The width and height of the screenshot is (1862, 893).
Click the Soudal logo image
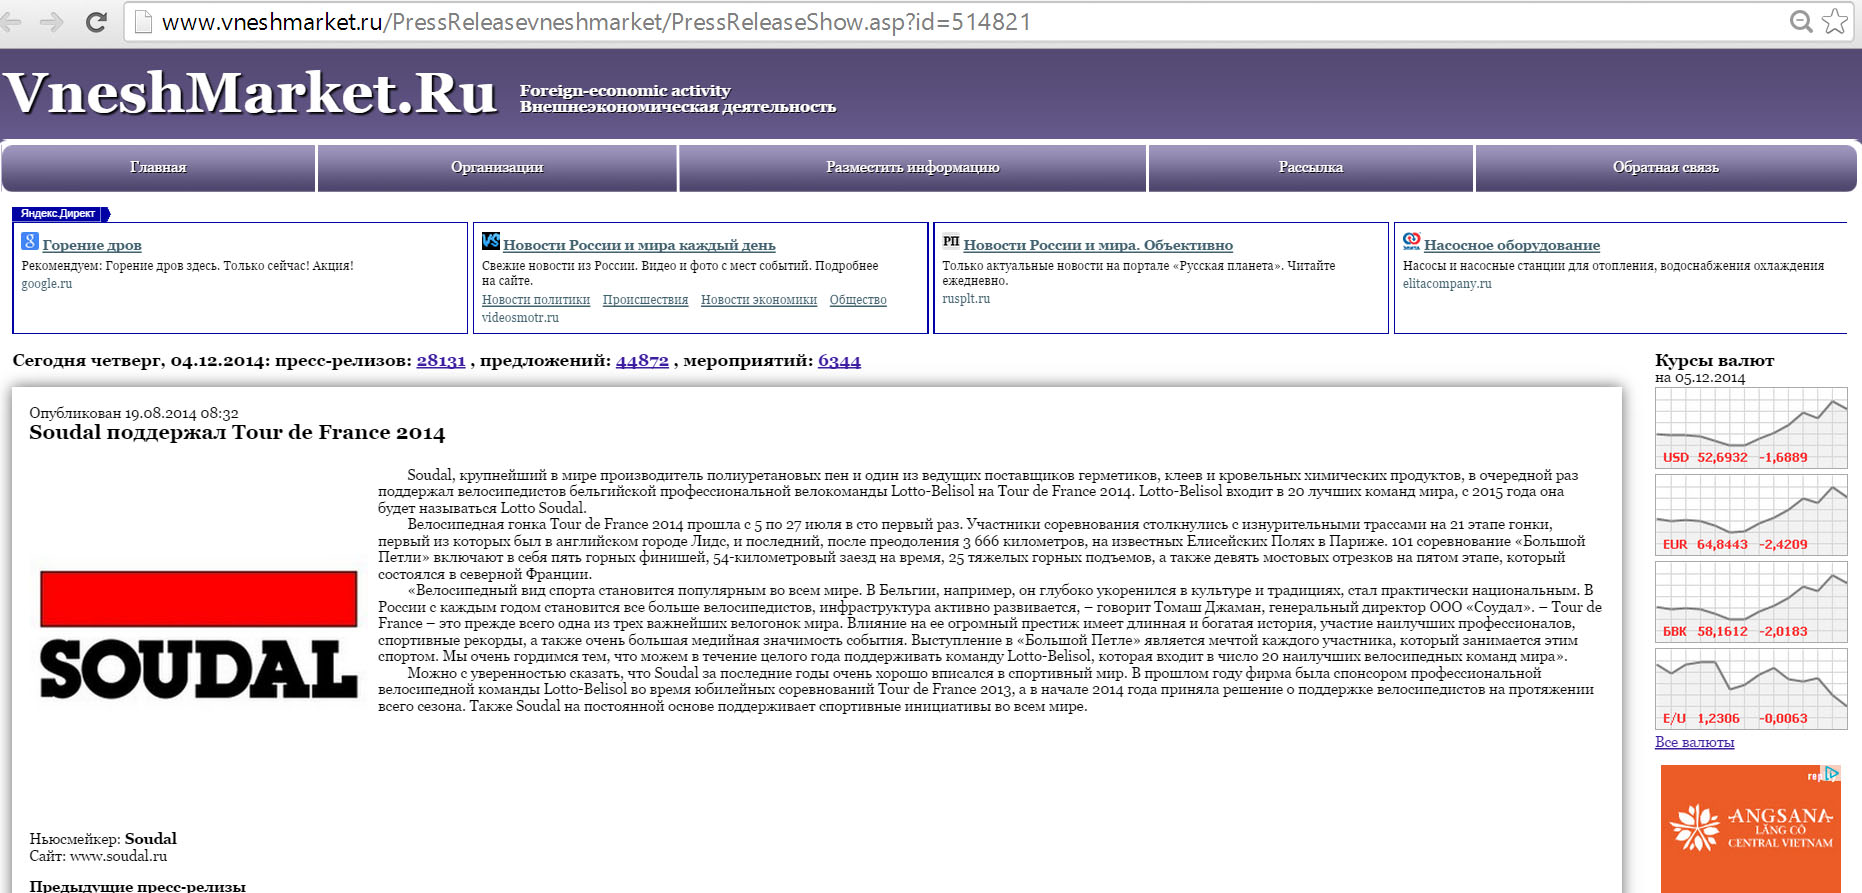click(198, 634)
